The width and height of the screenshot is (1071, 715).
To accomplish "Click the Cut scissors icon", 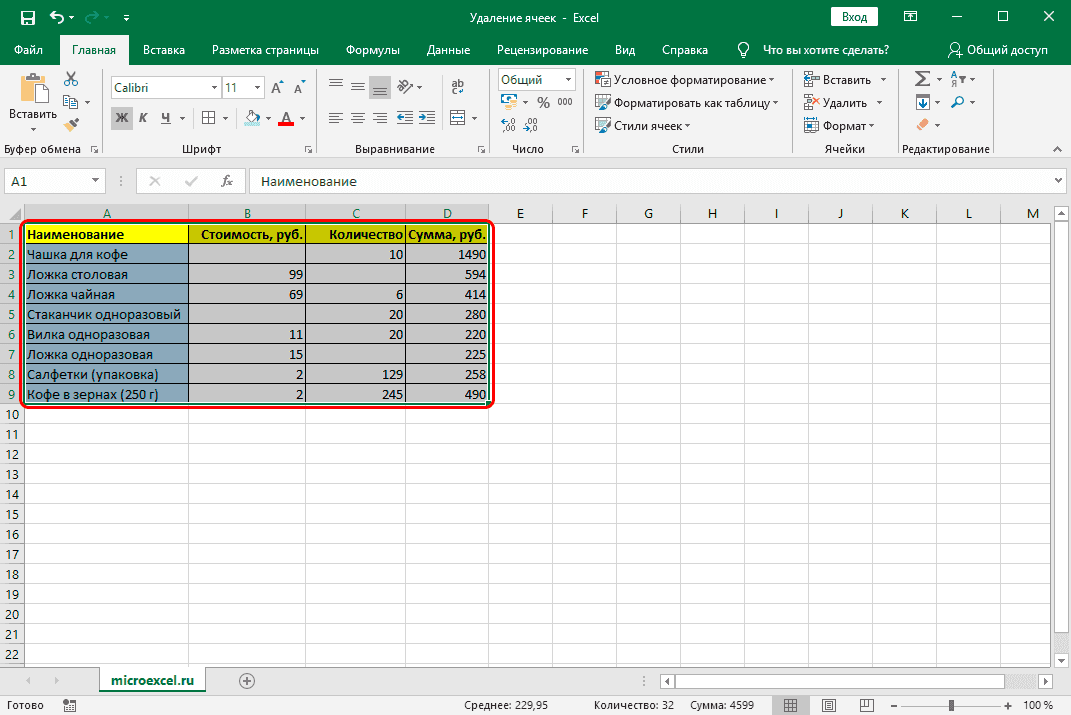I will [x=71, y=79].
